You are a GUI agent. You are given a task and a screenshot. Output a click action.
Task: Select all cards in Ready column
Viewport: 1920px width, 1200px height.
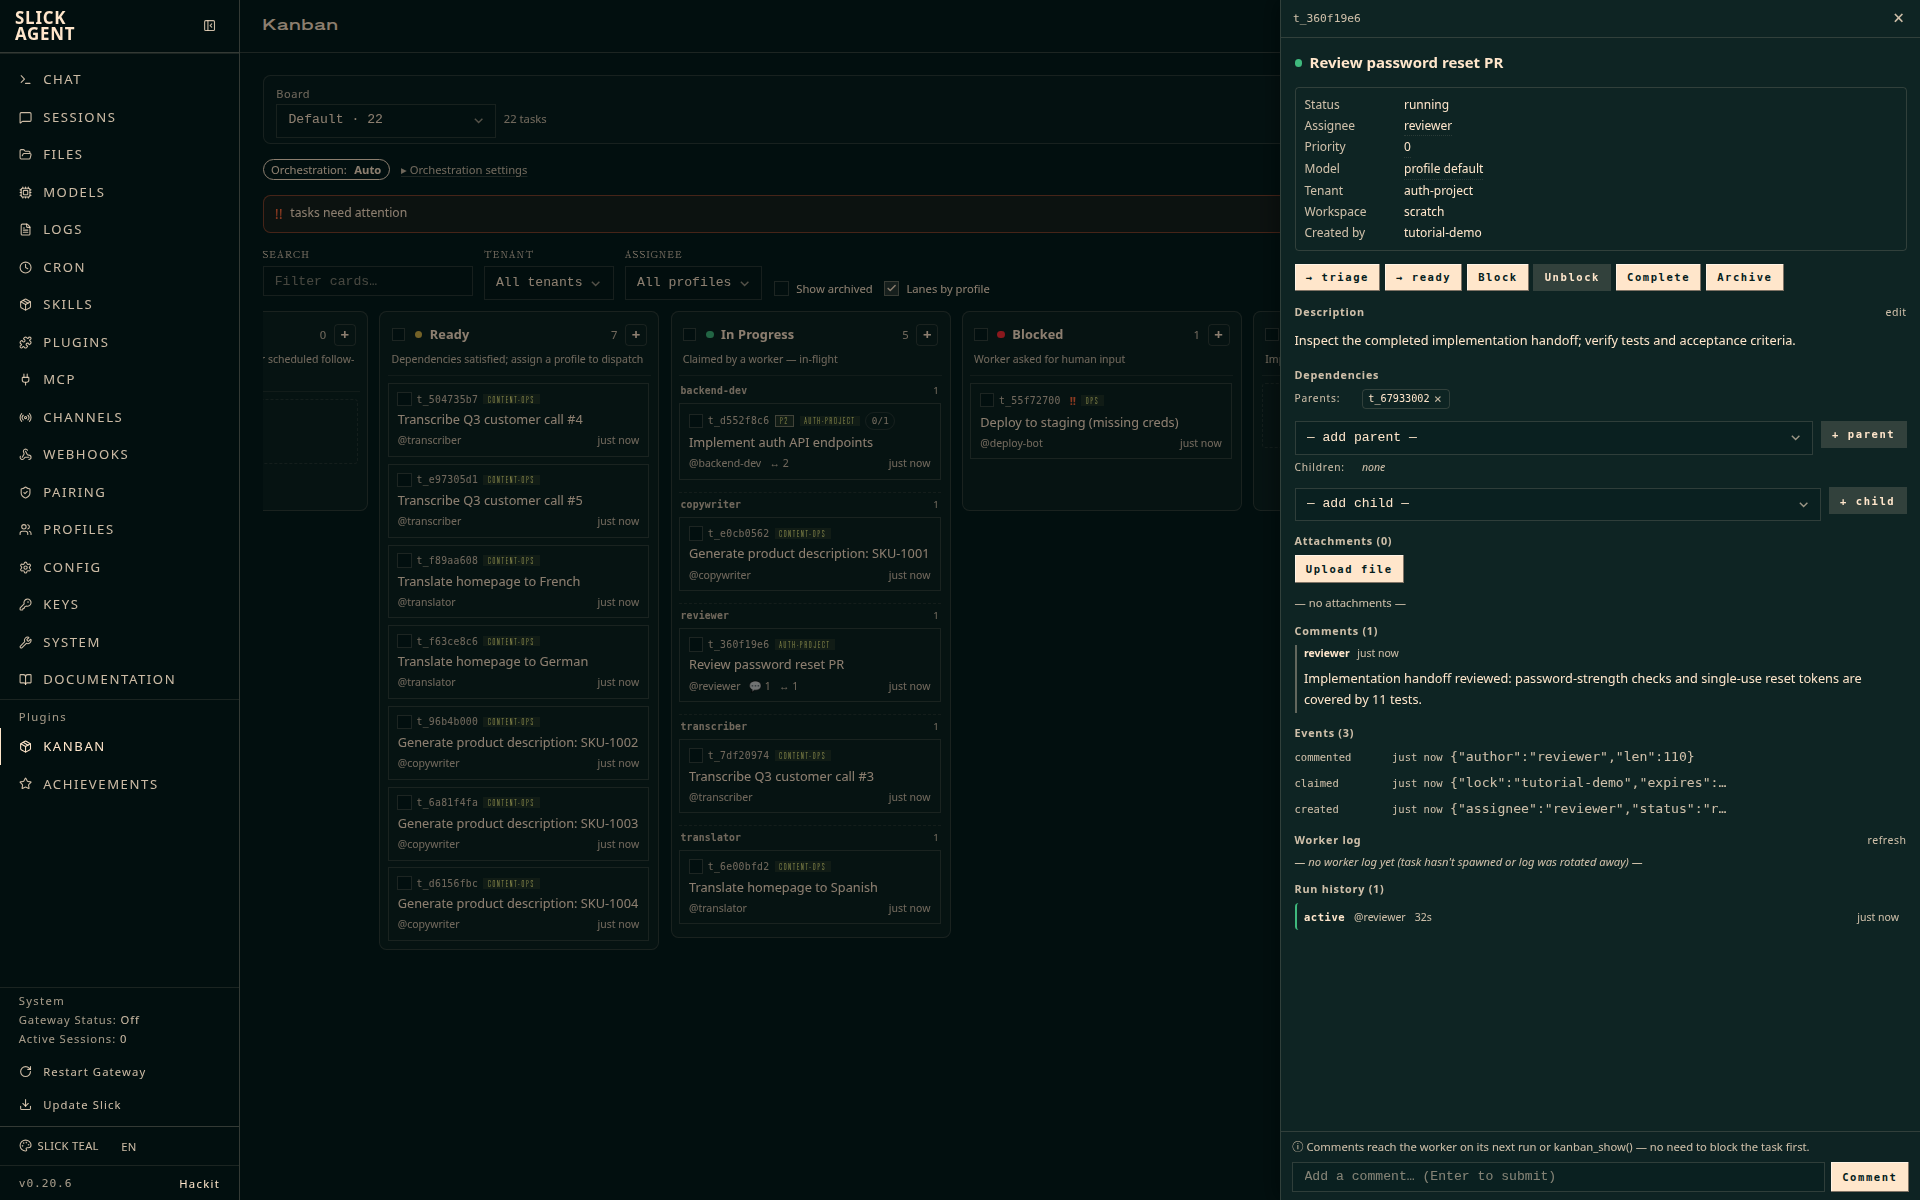pyautogui.click(x=399, y=335)
